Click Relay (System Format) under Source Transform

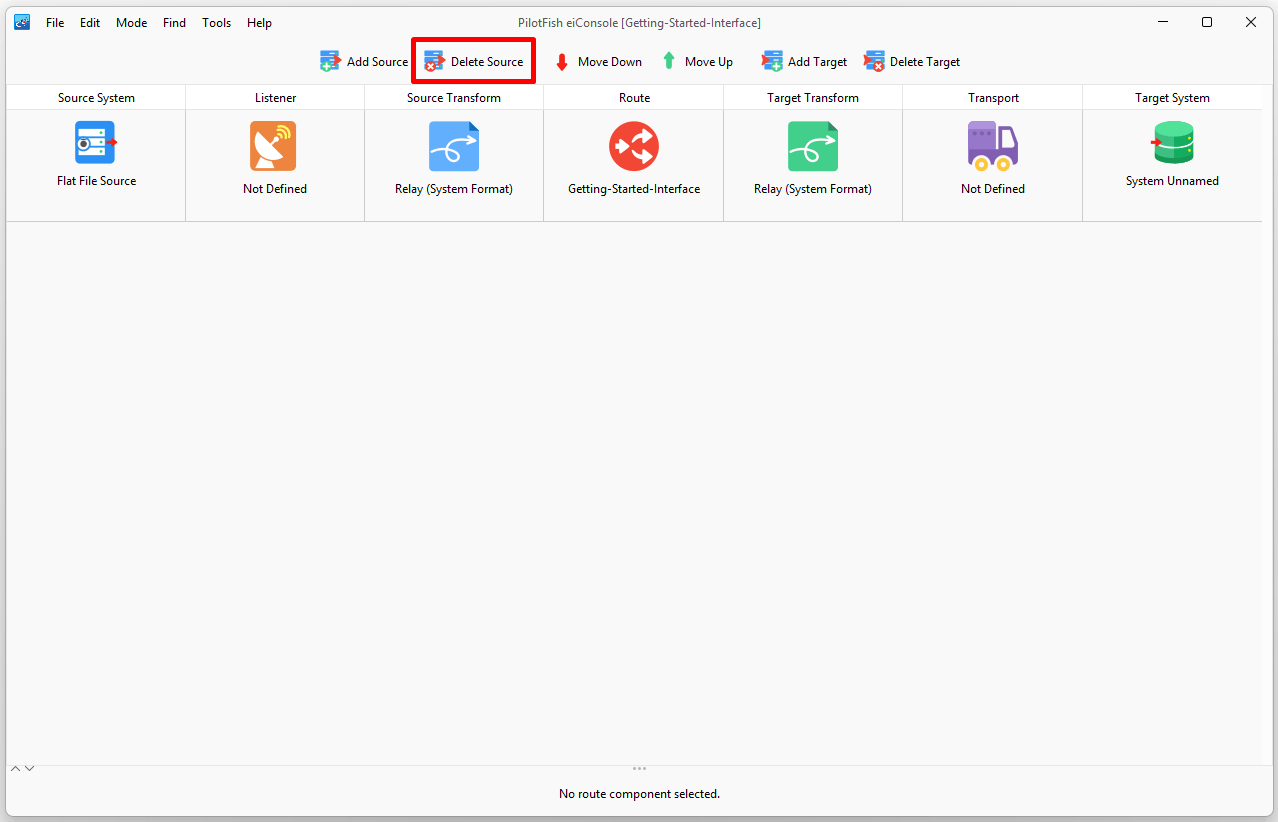tap(454, 189)
